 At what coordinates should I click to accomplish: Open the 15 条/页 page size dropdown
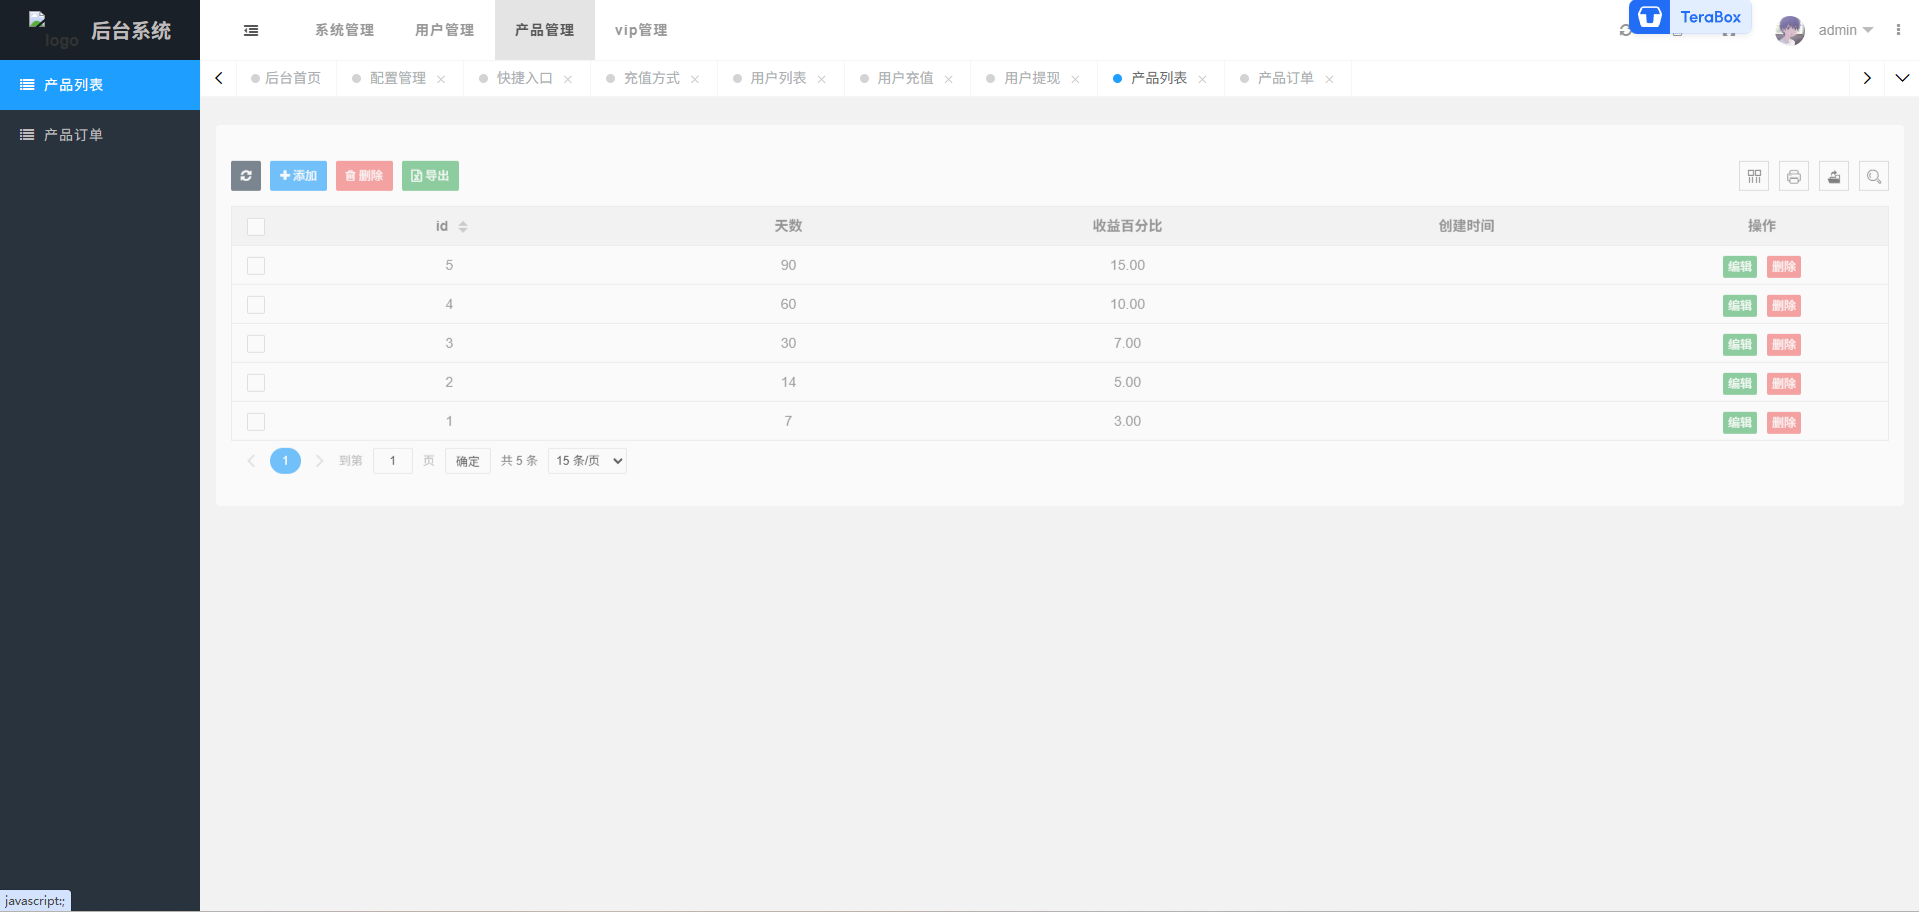click(x=587, y=461)
